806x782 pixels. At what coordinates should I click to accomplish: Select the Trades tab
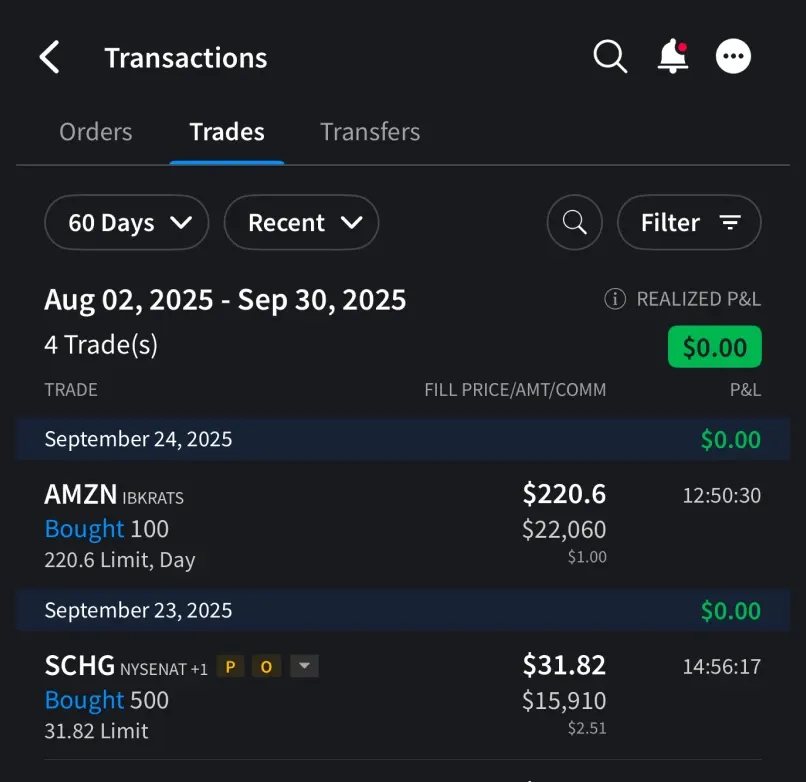[227, 132]
